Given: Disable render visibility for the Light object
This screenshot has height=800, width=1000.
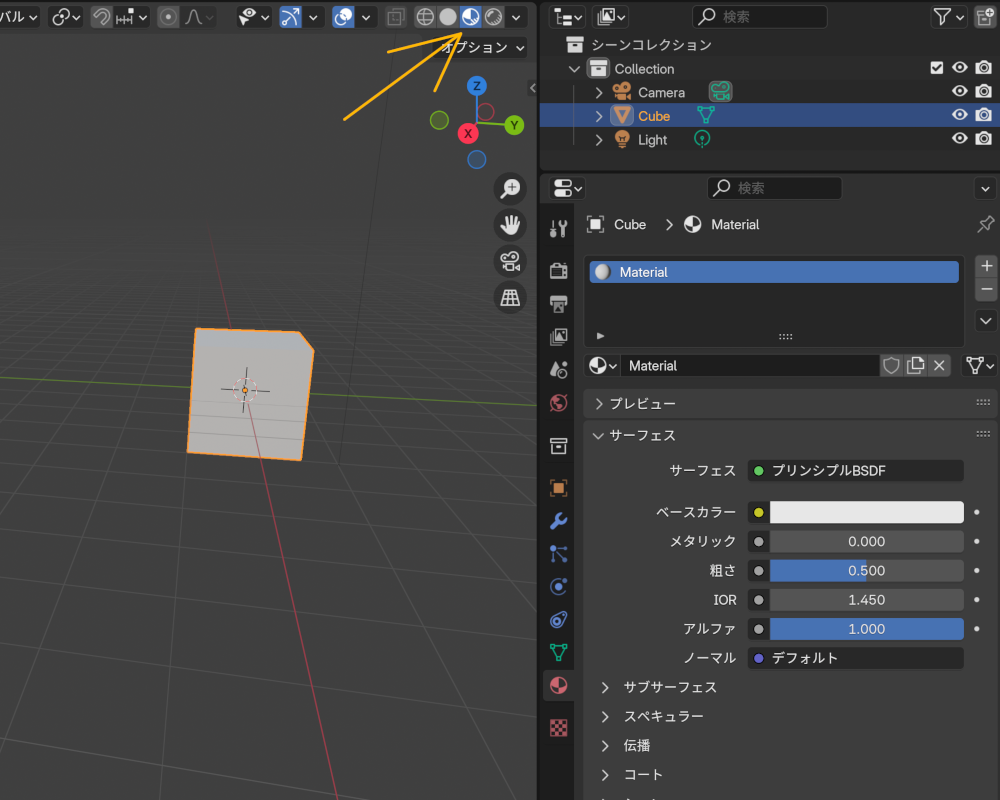Looking at the screenshot, I should (984, 139).
